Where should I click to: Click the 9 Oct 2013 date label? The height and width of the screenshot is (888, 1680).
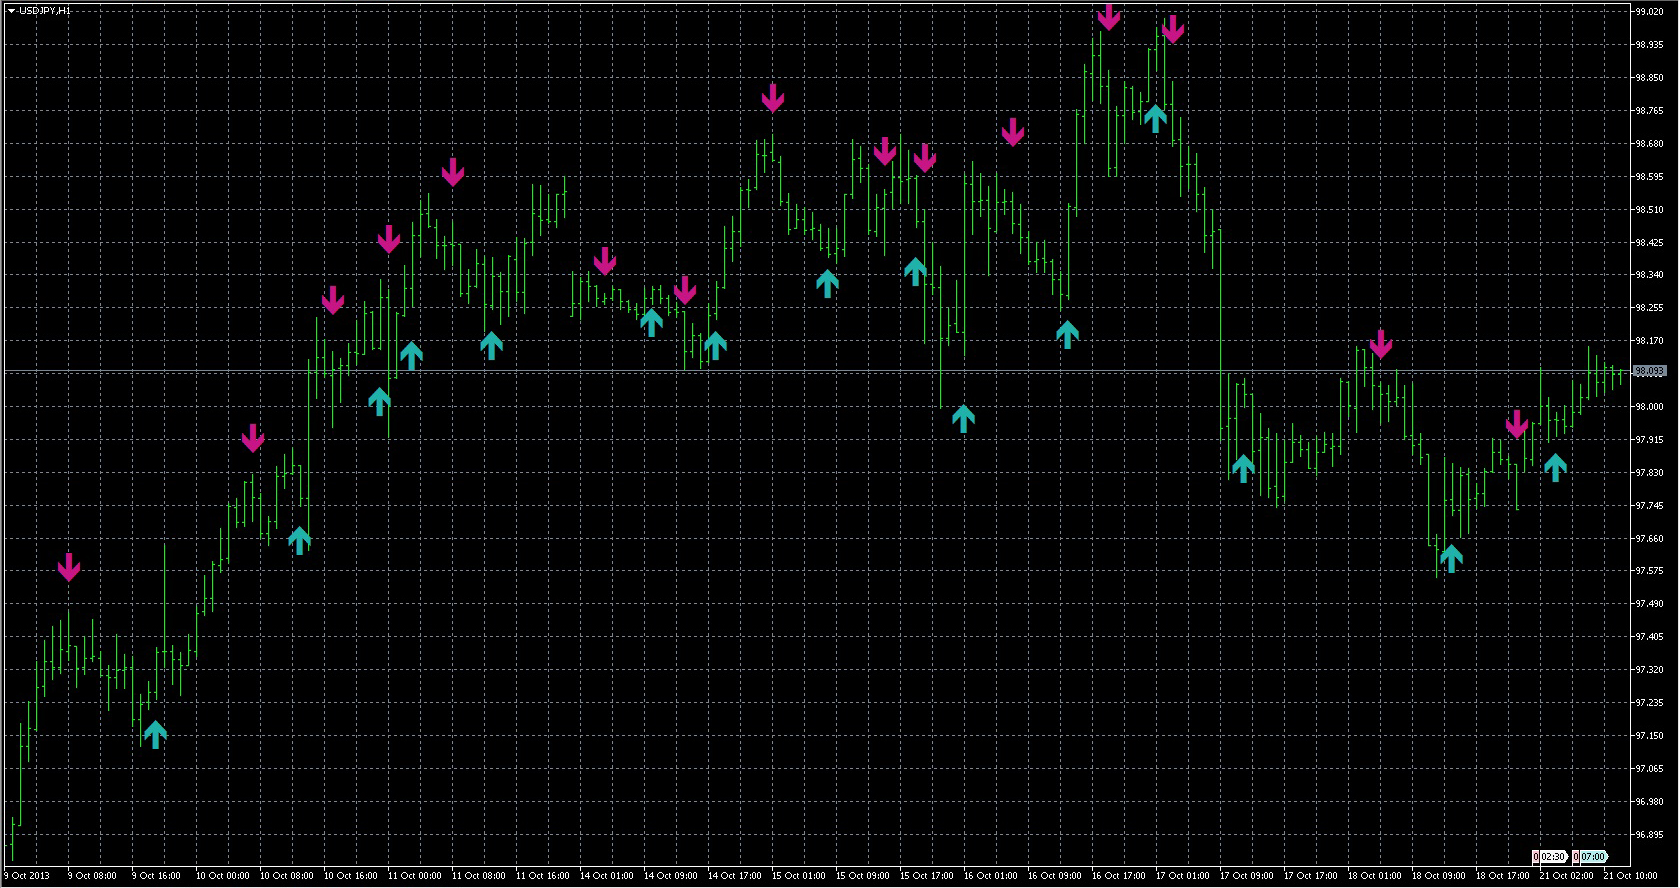pos(27,876)
